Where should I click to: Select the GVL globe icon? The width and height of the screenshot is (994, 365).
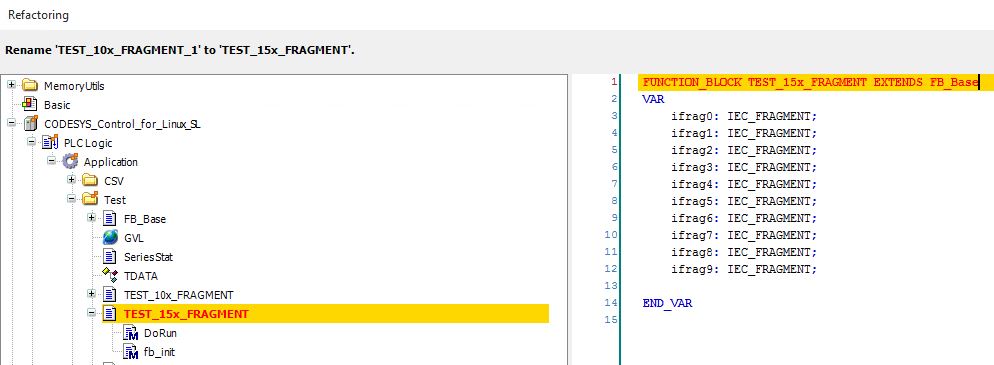tap(110, 238)
